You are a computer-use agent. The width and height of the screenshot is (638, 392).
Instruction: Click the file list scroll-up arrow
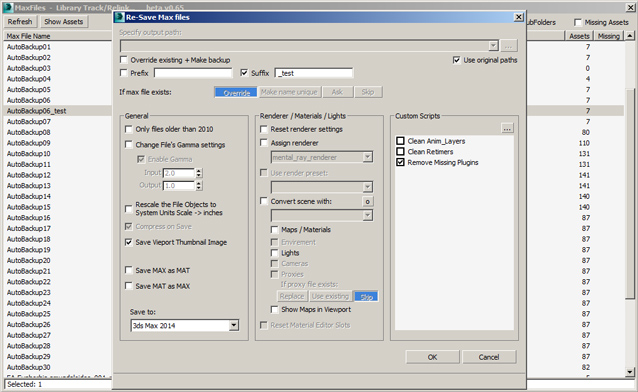[x=629, y=36]
